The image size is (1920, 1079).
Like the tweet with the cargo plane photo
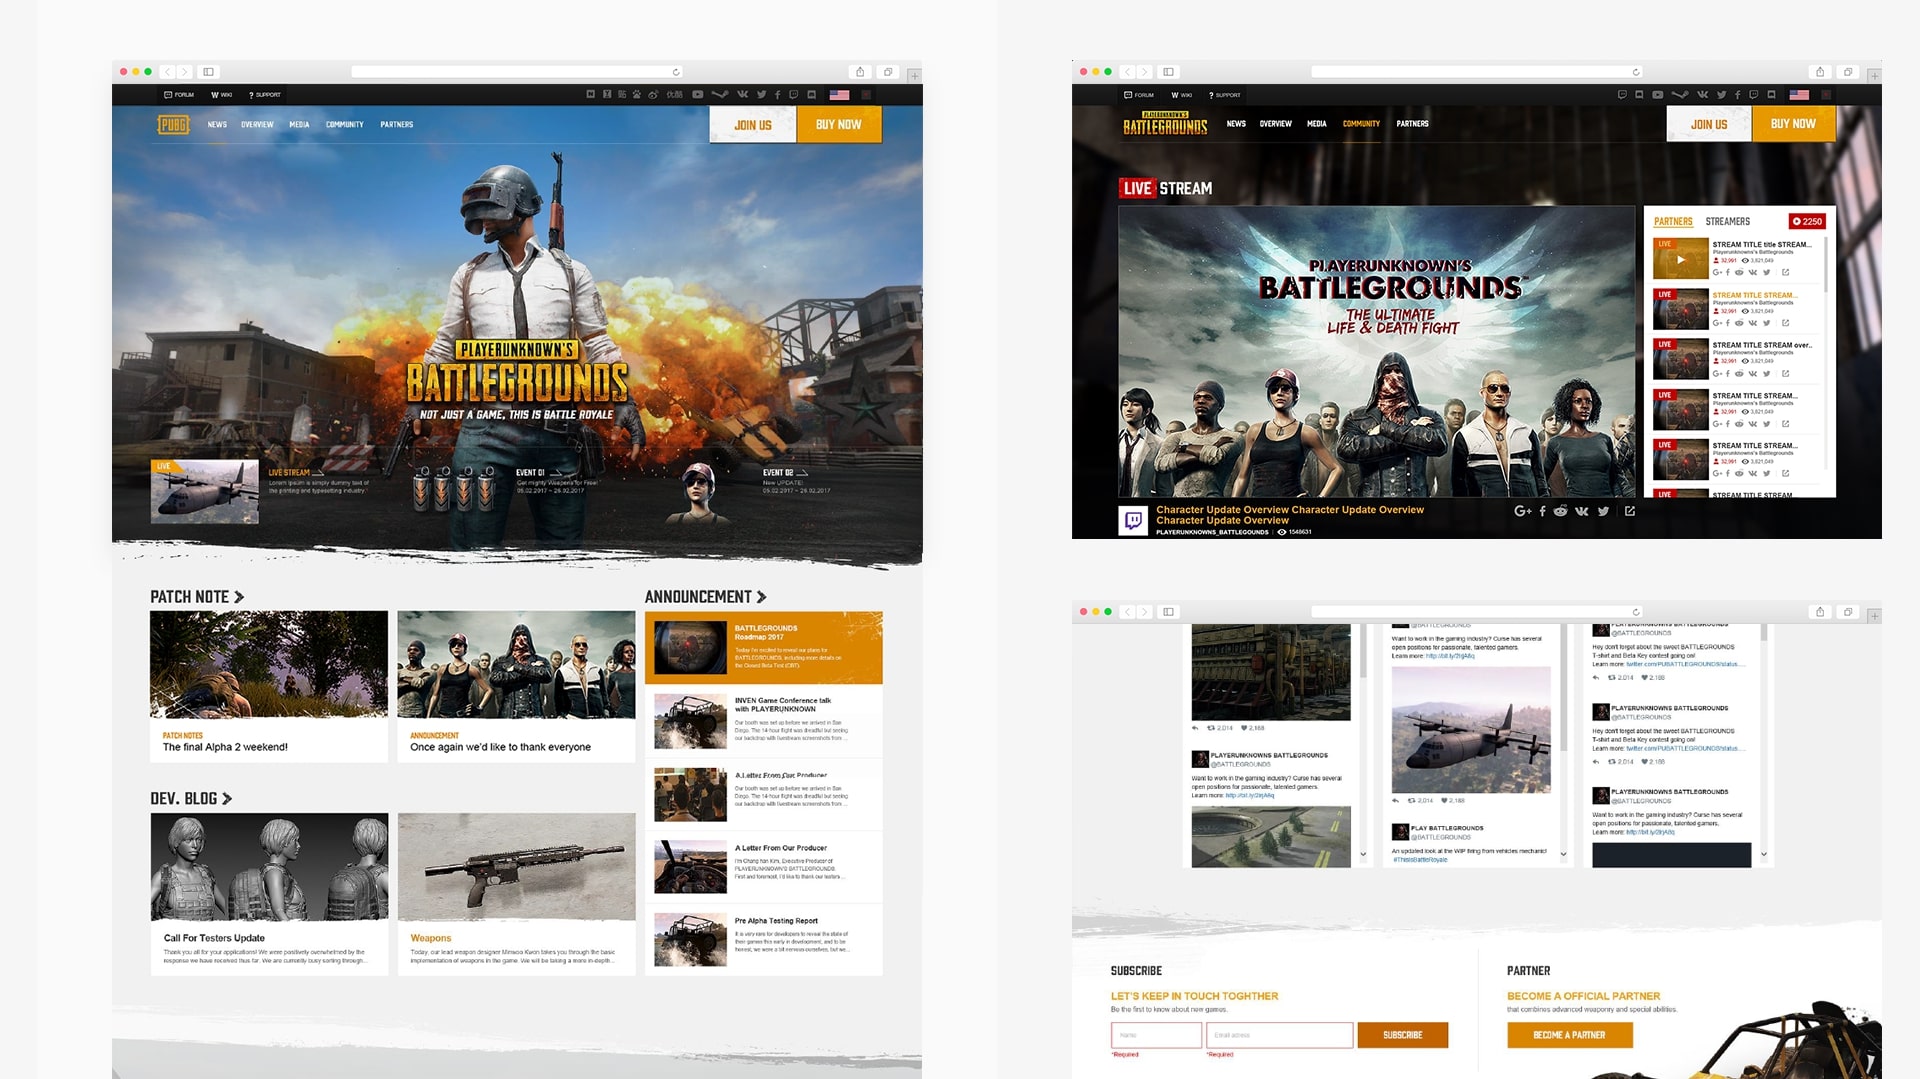(1445, 800)
